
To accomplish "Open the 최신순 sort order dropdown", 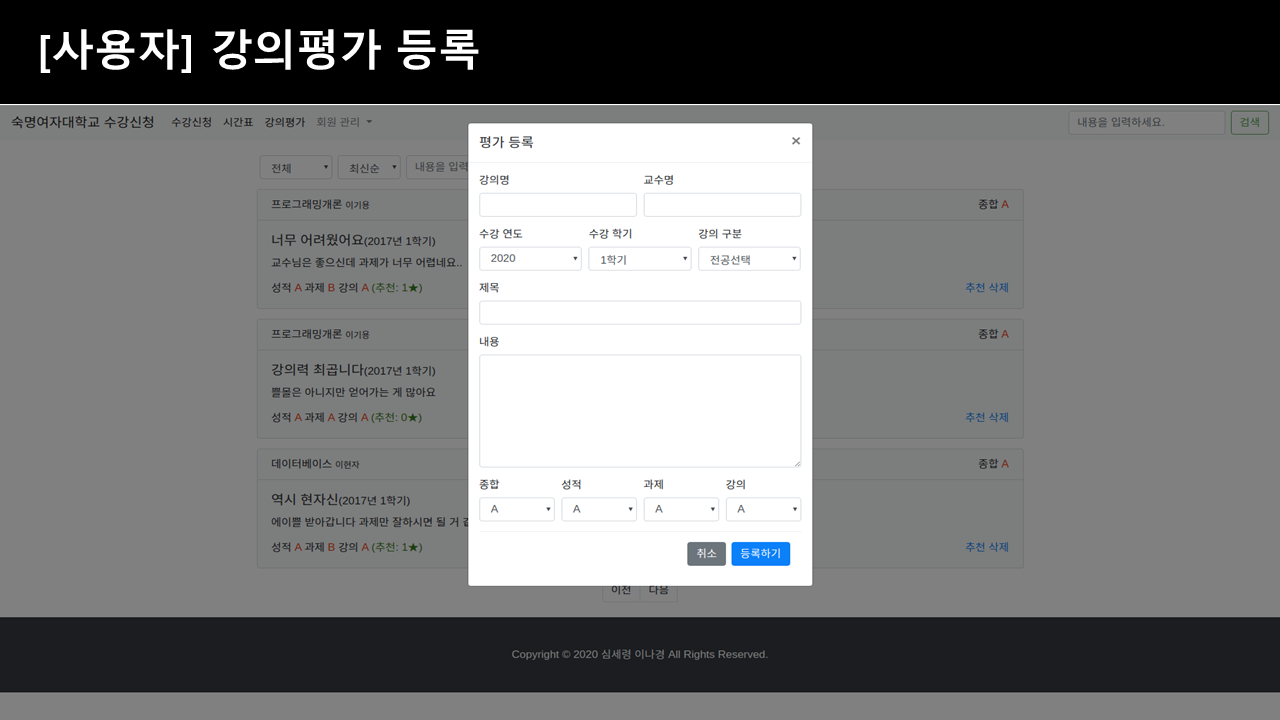I will [x=369, y=167].
